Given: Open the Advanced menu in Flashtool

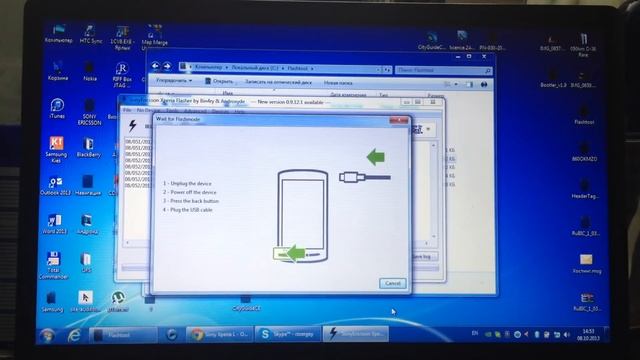Looking at the screenshot, I should pyautogui.click(x=195, y=111).
